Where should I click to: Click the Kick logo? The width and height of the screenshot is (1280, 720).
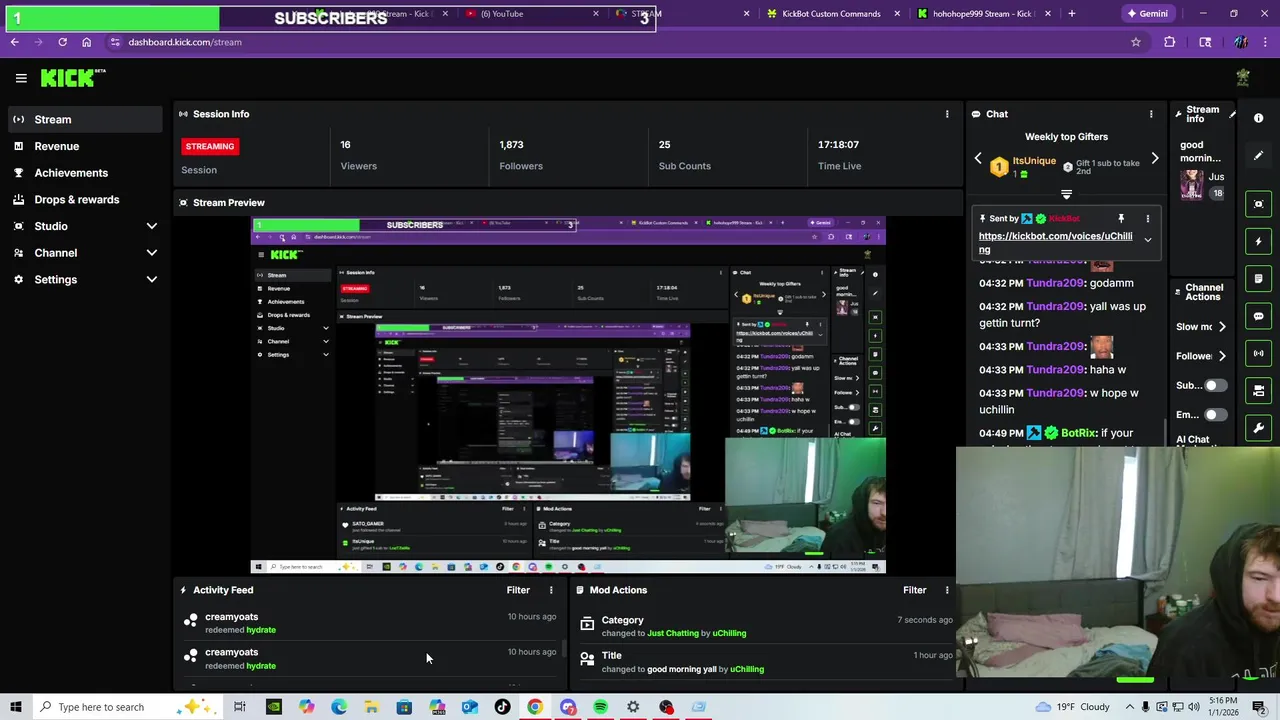click(x=73, y=78)
